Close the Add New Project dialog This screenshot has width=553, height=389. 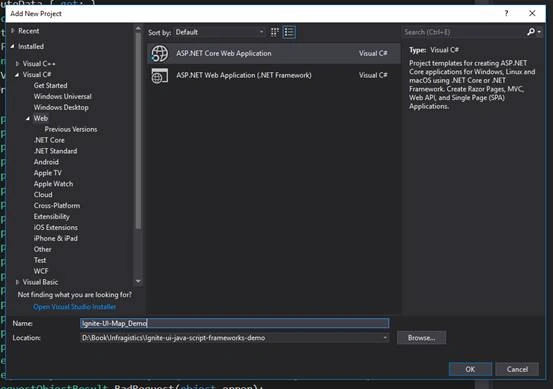(x=532, y=13)
